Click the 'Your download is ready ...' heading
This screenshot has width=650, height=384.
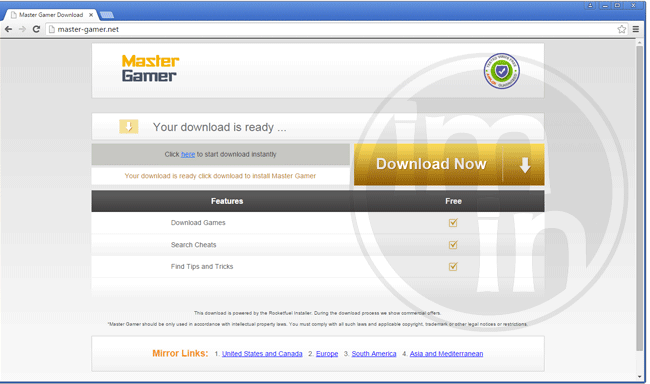(220, 127)
